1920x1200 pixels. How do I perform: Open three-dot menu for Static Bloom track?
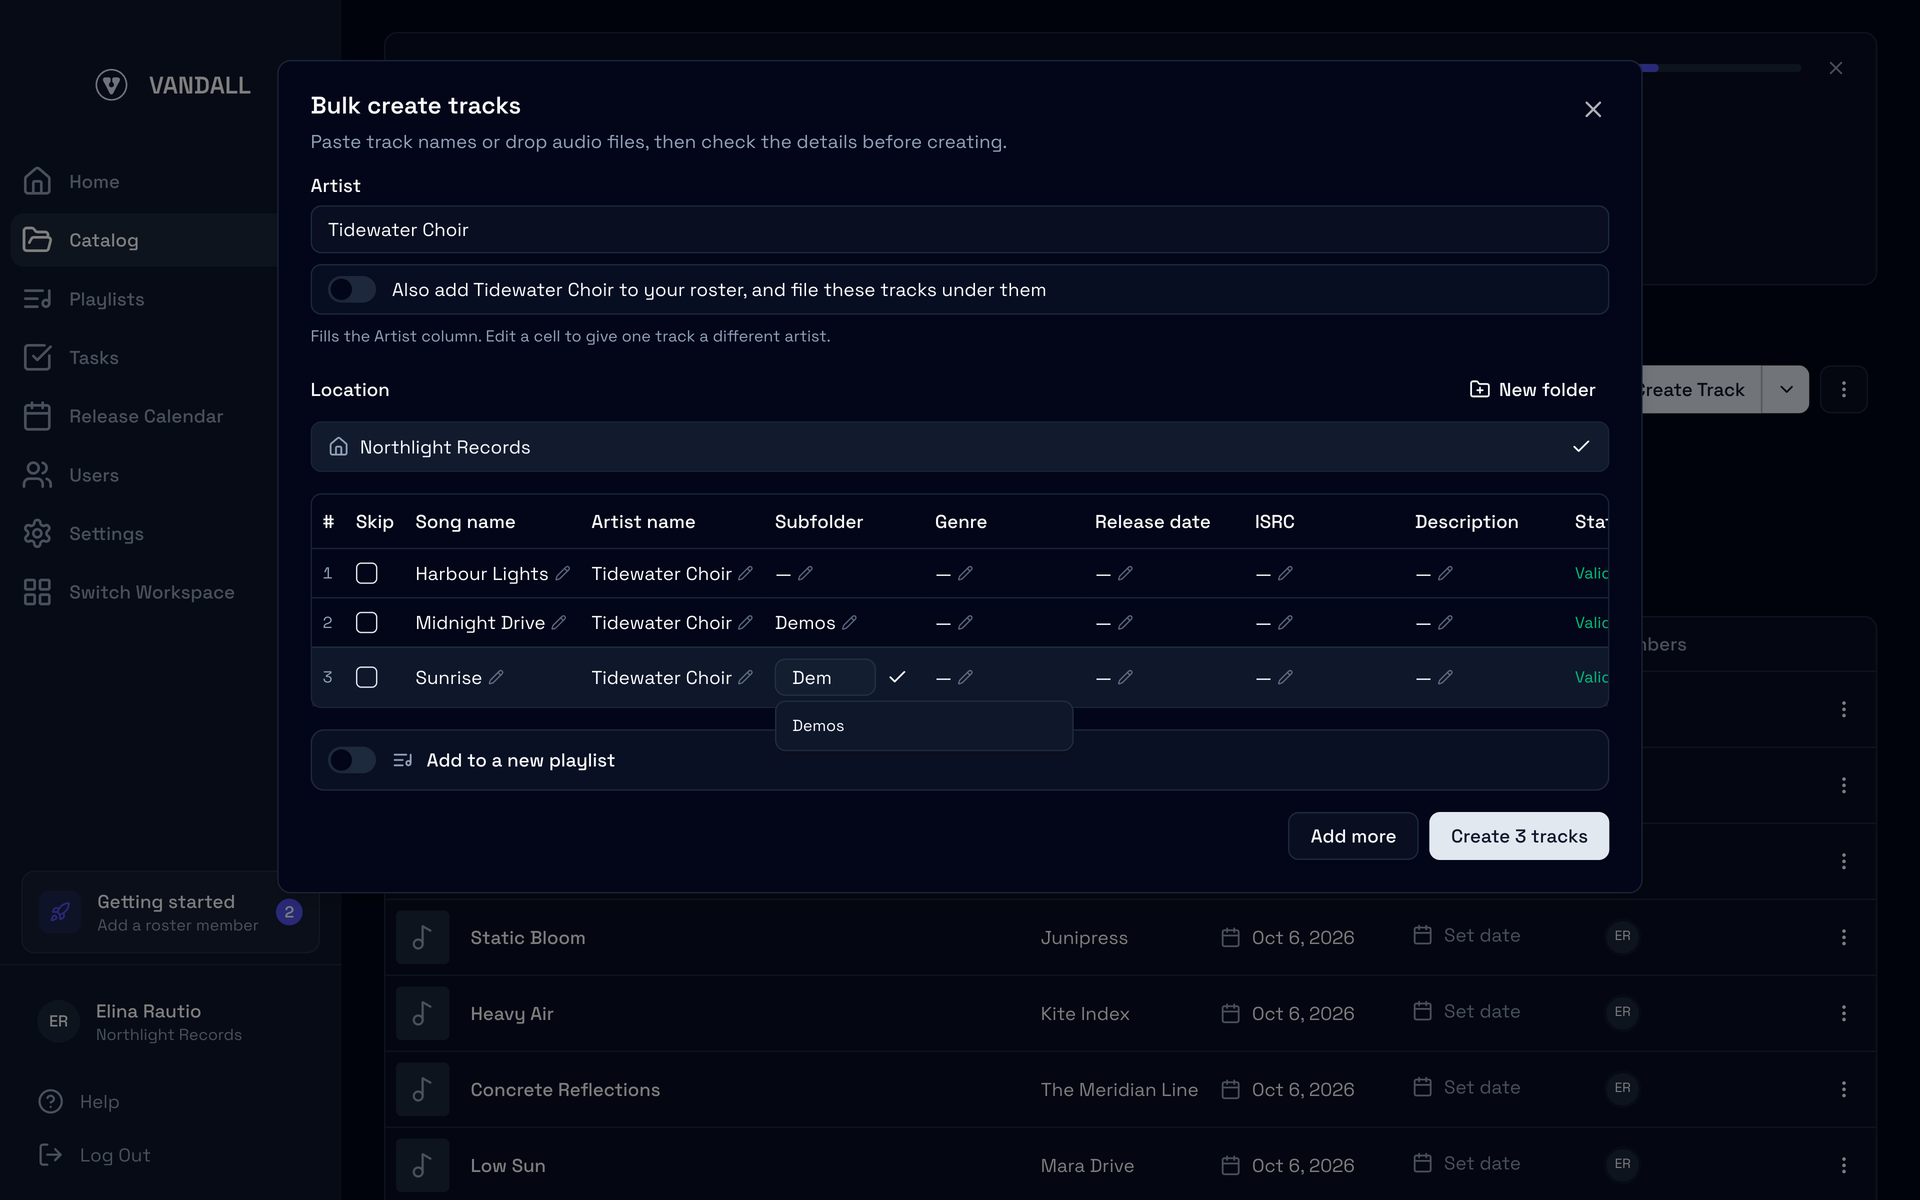(1843, 937)
